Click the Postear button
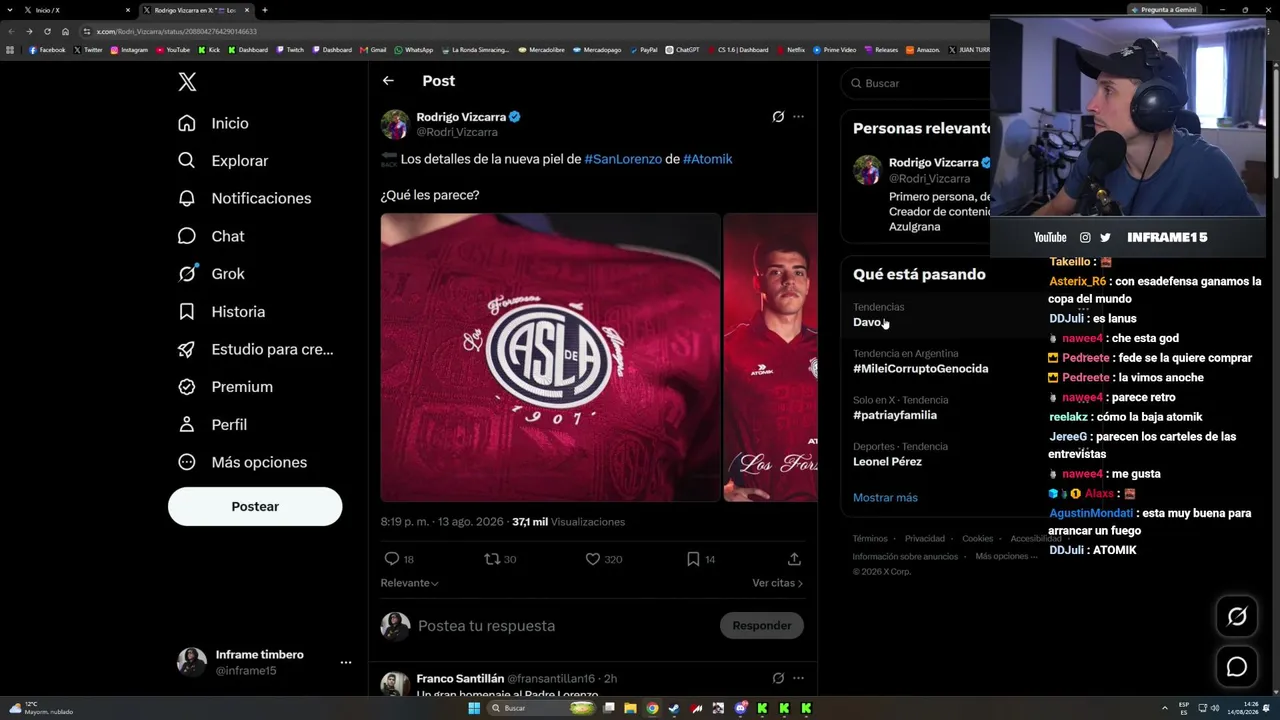Viewport: 1280px width, 720px height. coord(255,506)
